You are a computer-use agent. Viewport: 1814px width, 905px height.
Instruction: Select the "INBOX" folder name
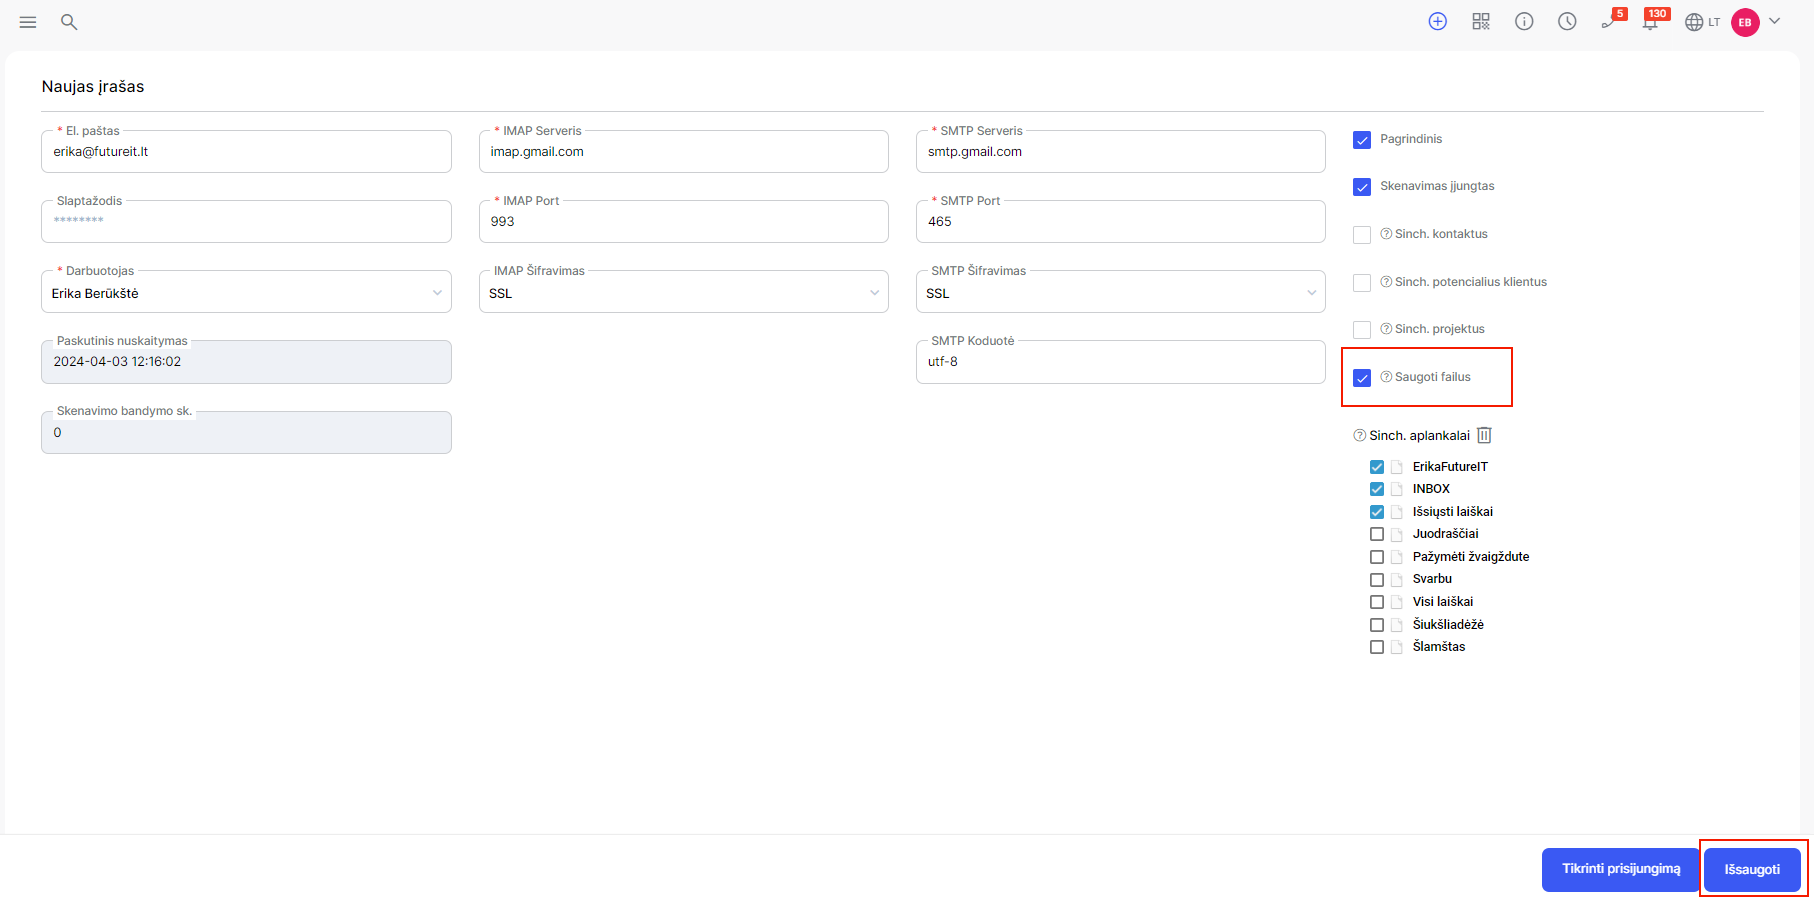tap(1431, 489)
